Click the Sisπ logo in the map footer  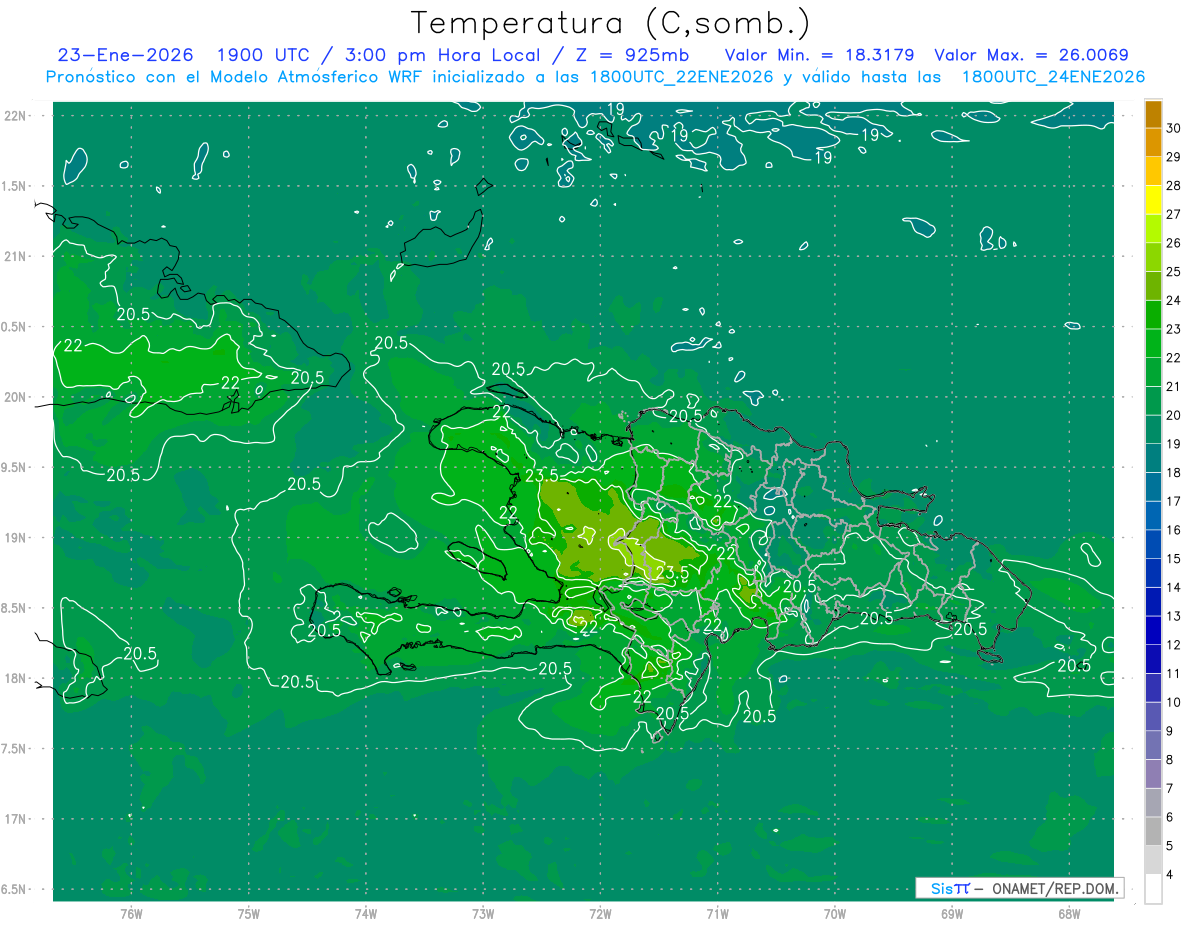(x=949, y=888)
